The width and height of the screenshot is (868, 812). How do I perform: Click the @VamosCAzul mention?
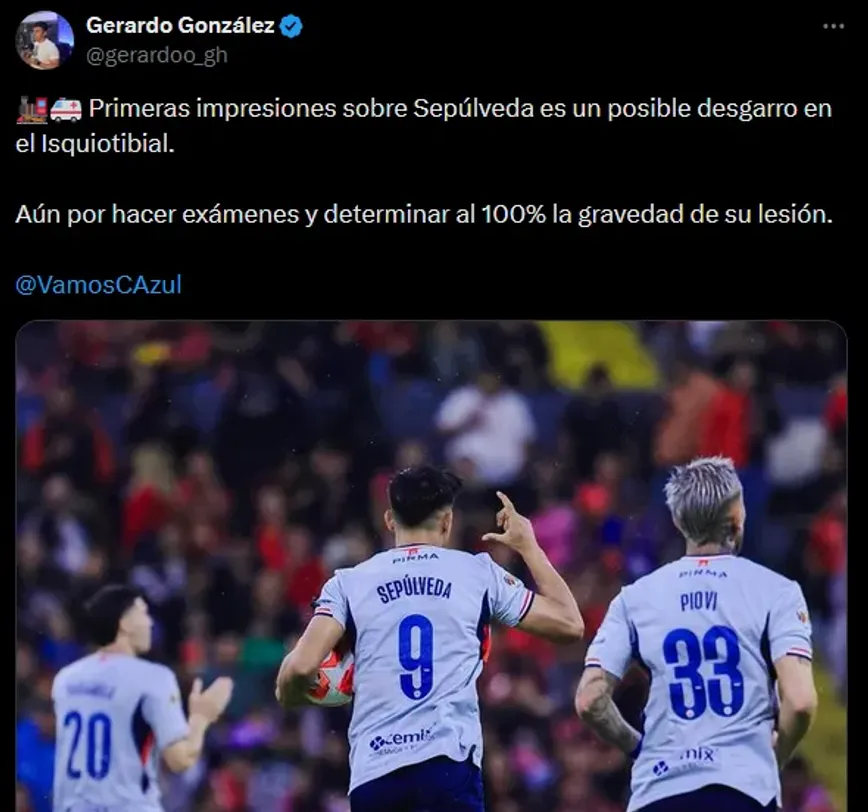click(98, 285)
